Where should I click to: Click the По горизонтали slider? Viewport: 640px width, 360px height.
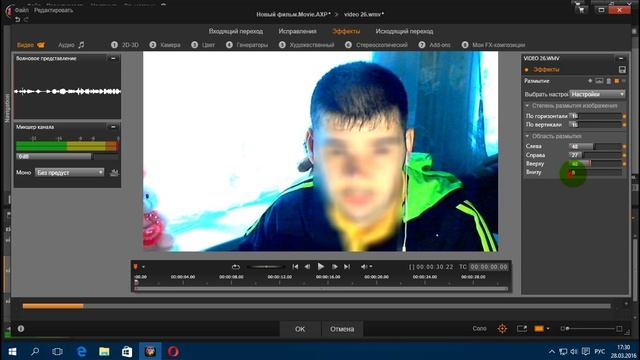click(595, 116)
